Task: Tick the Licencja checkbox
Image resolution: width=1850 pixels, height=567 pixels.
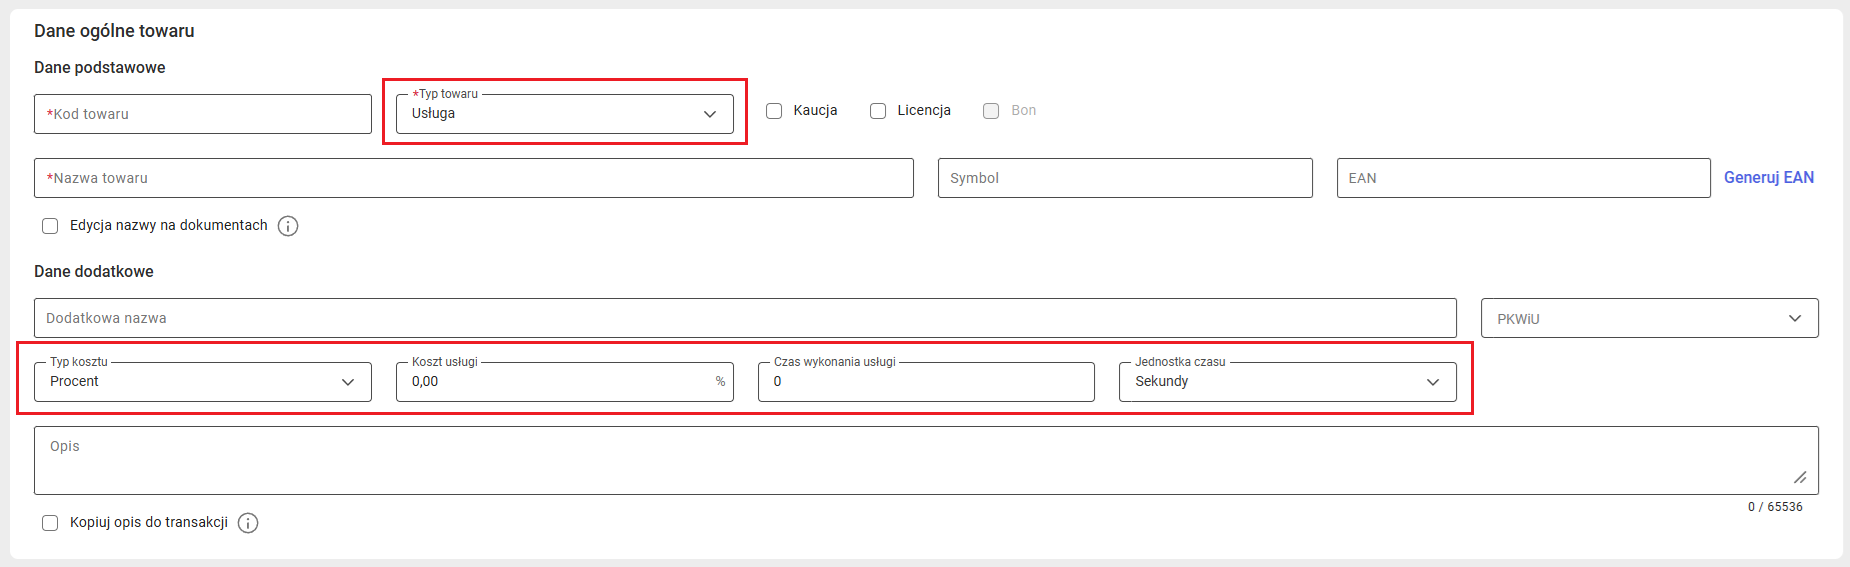Action: (x=878, y=111)
